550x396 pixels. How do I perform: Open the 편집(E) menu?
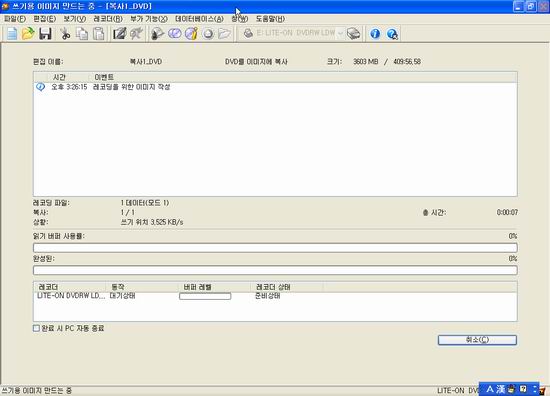coord(45,19)
